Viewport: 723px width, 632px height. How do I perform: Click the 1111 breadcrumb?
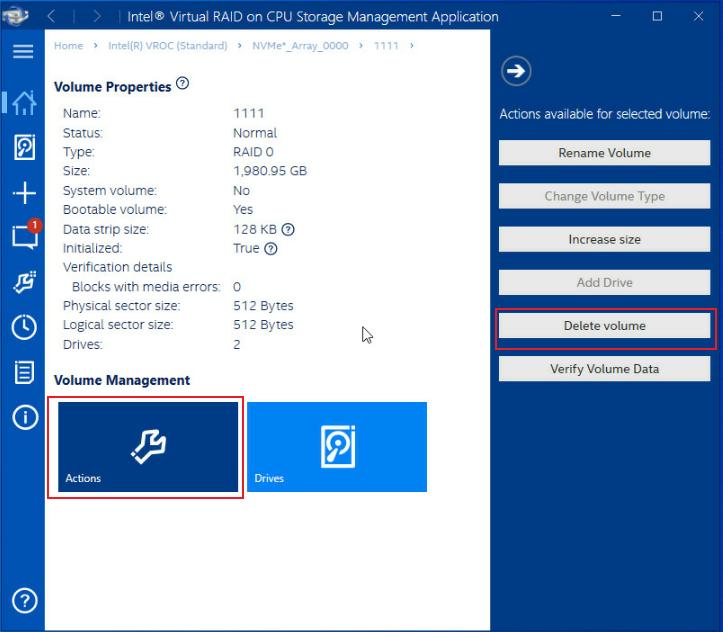point(386,46)
